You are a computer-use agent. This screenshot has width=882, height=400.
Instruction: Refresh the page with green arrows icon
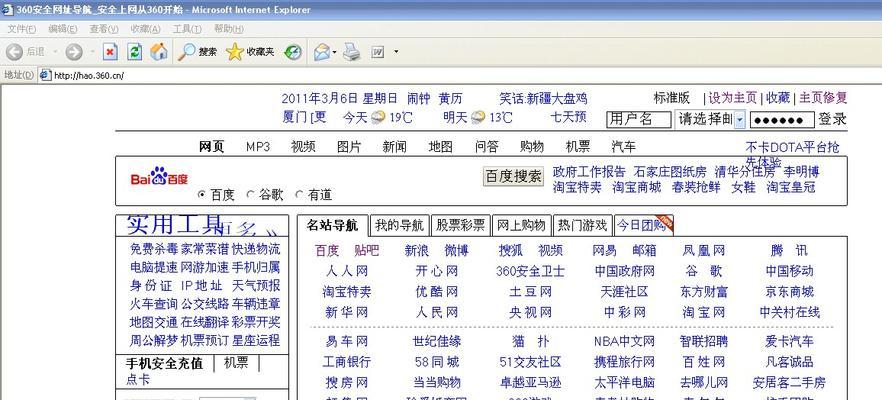pos(135,52)
